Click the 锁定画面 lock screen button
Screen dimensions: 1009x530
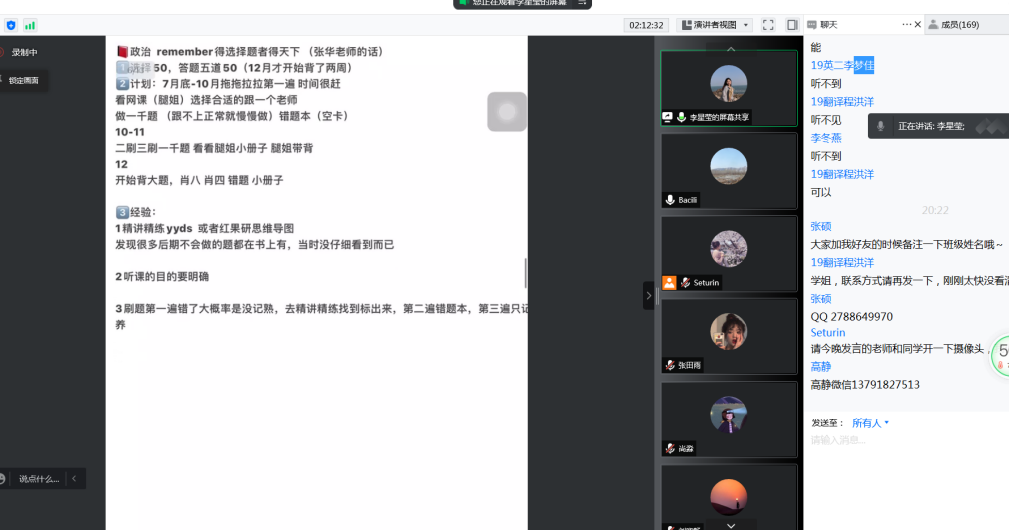(x=23, y=80)
